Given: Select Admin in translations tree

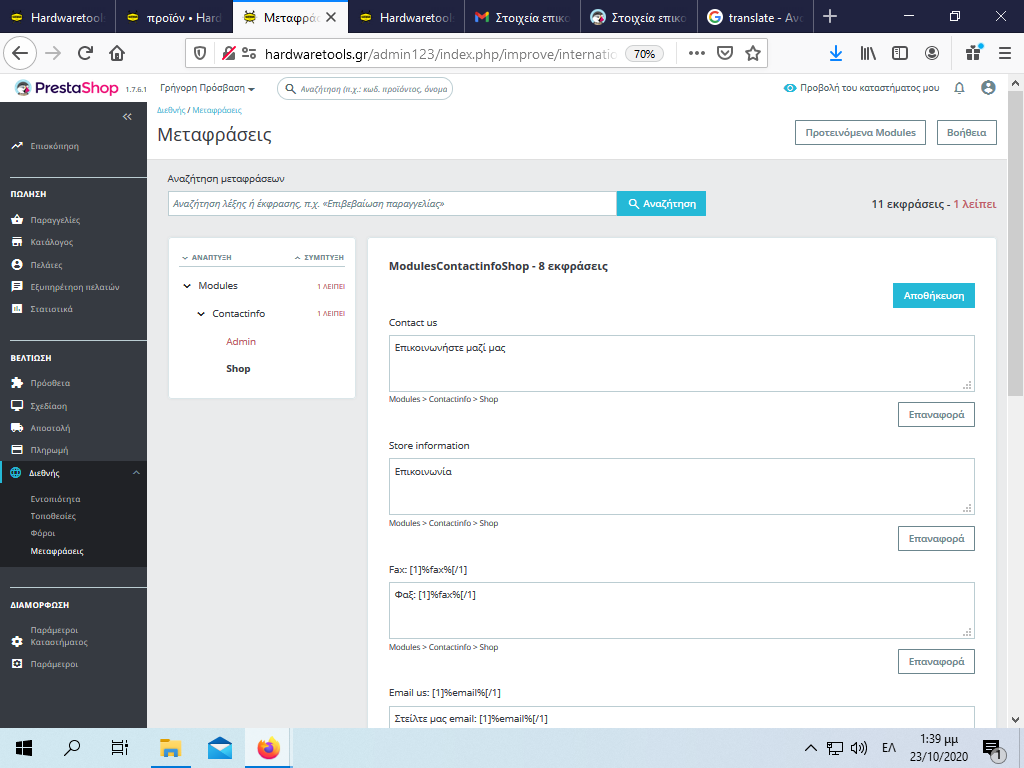Looking at the screenshot, I should pyautogui.click(x=241, y=342).
